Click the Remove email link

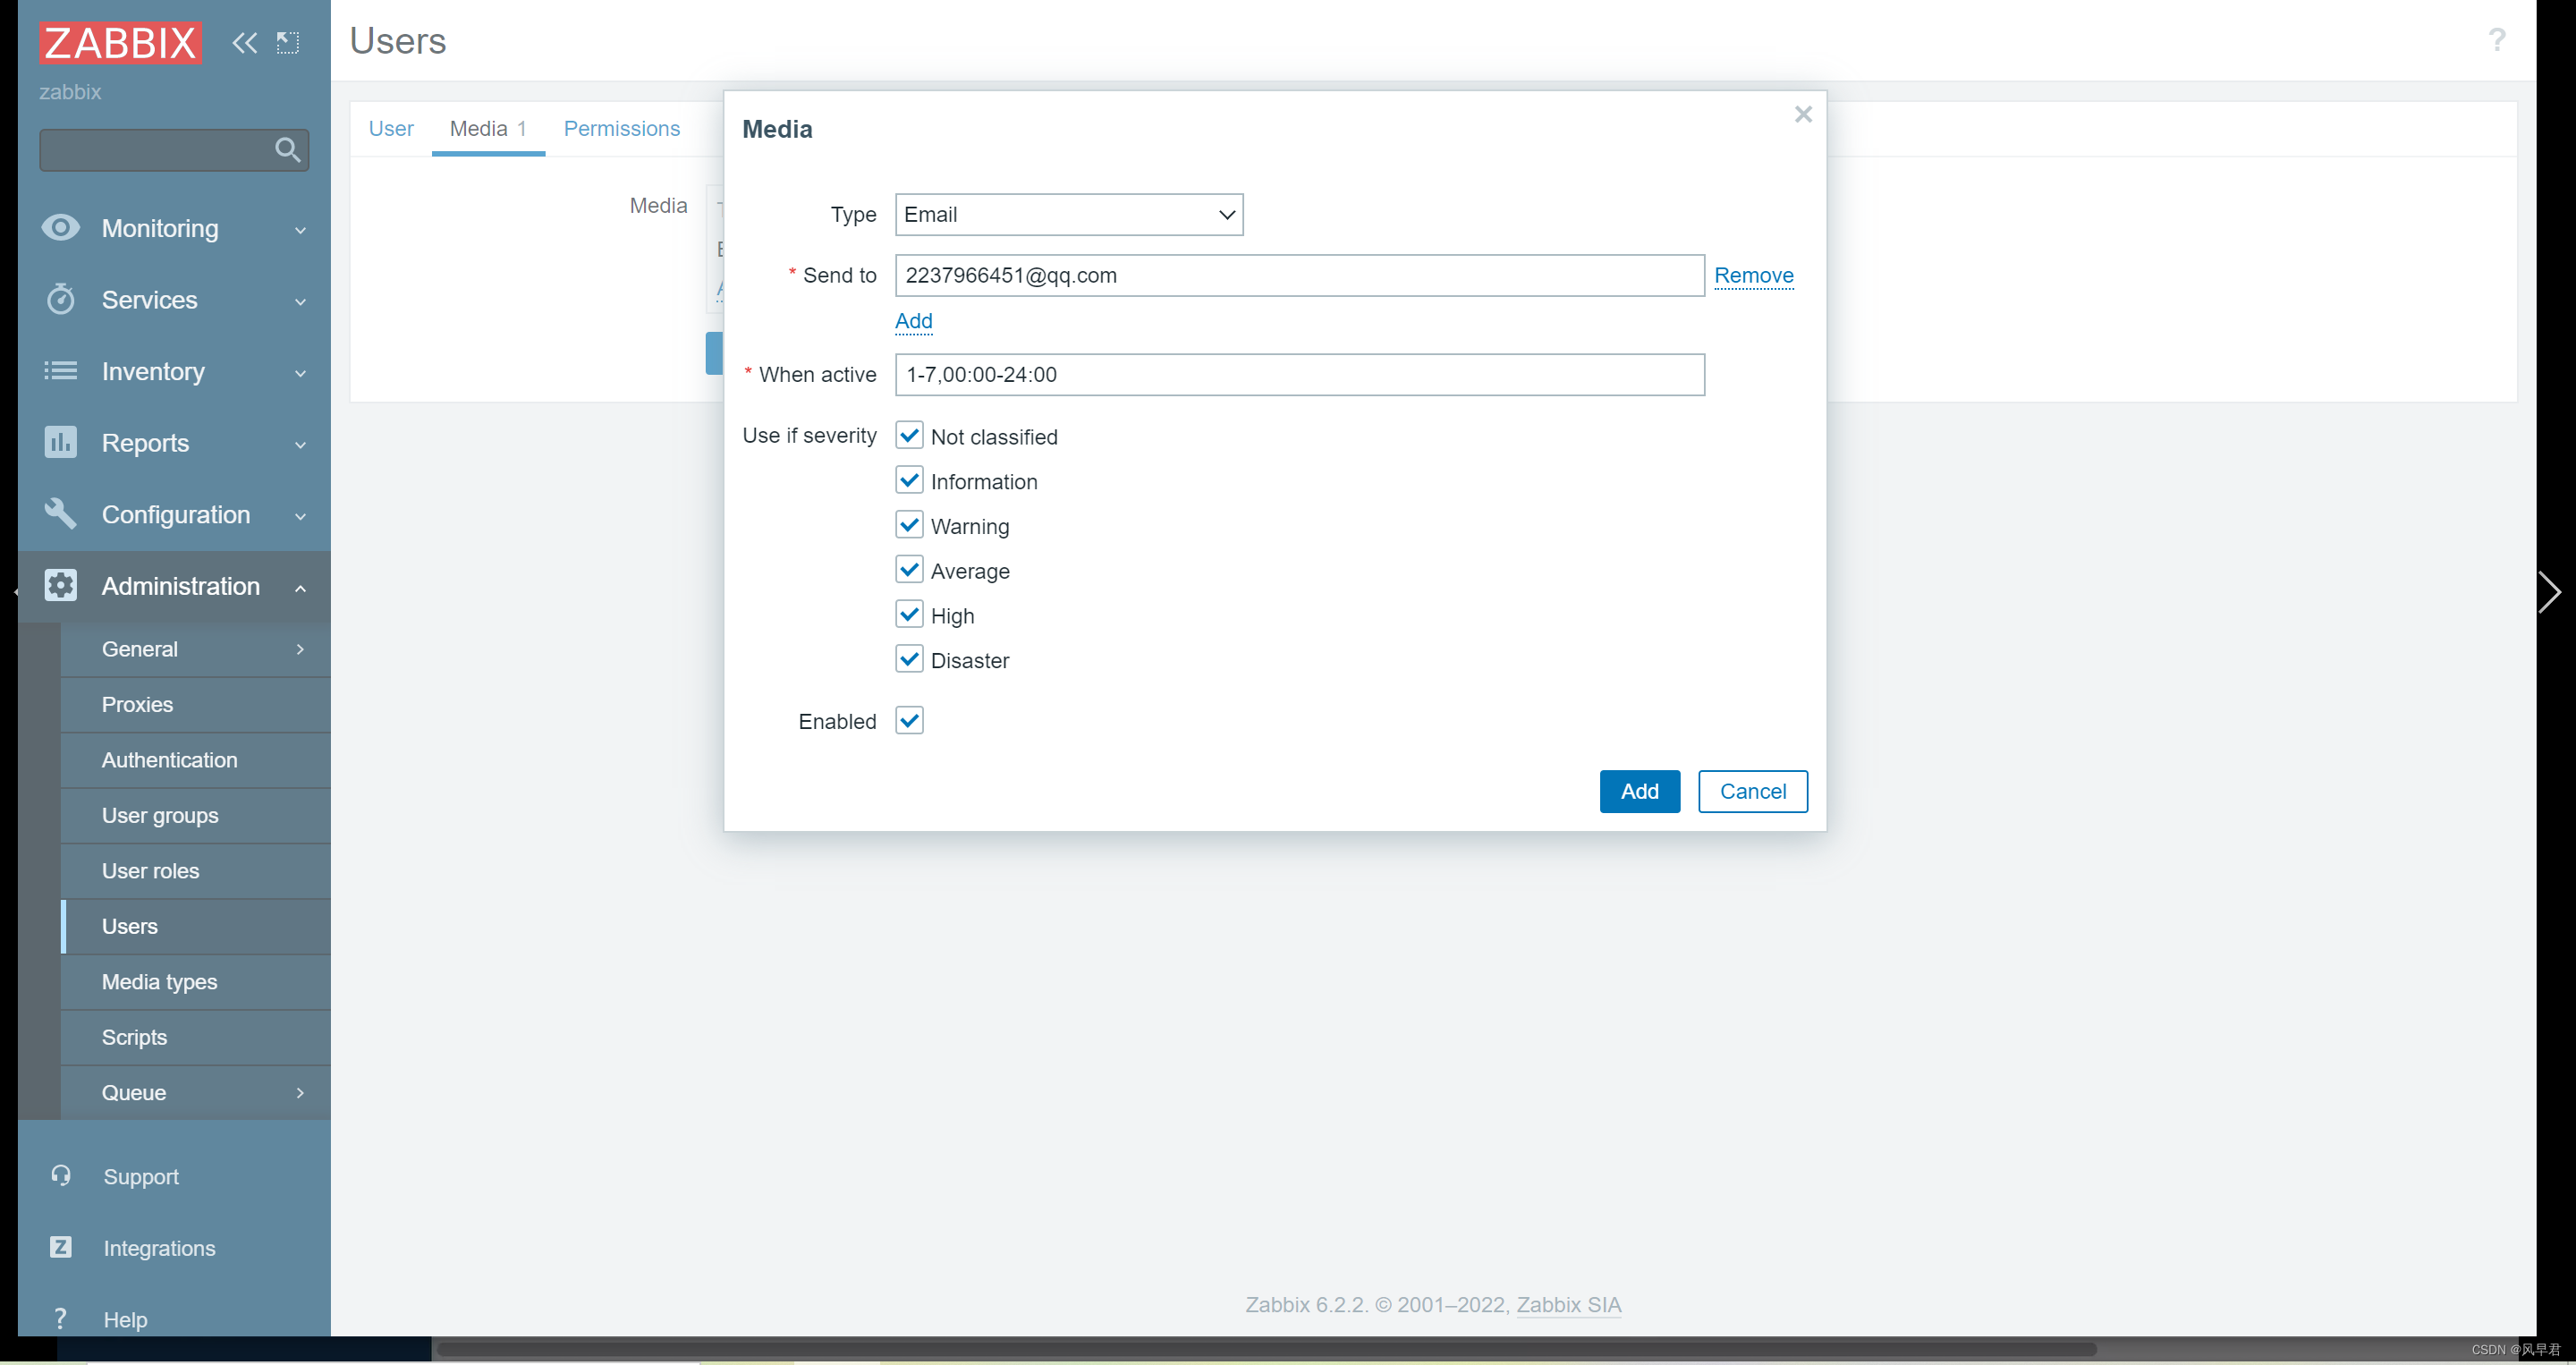pyautogui.click(x=1753, y=276)
